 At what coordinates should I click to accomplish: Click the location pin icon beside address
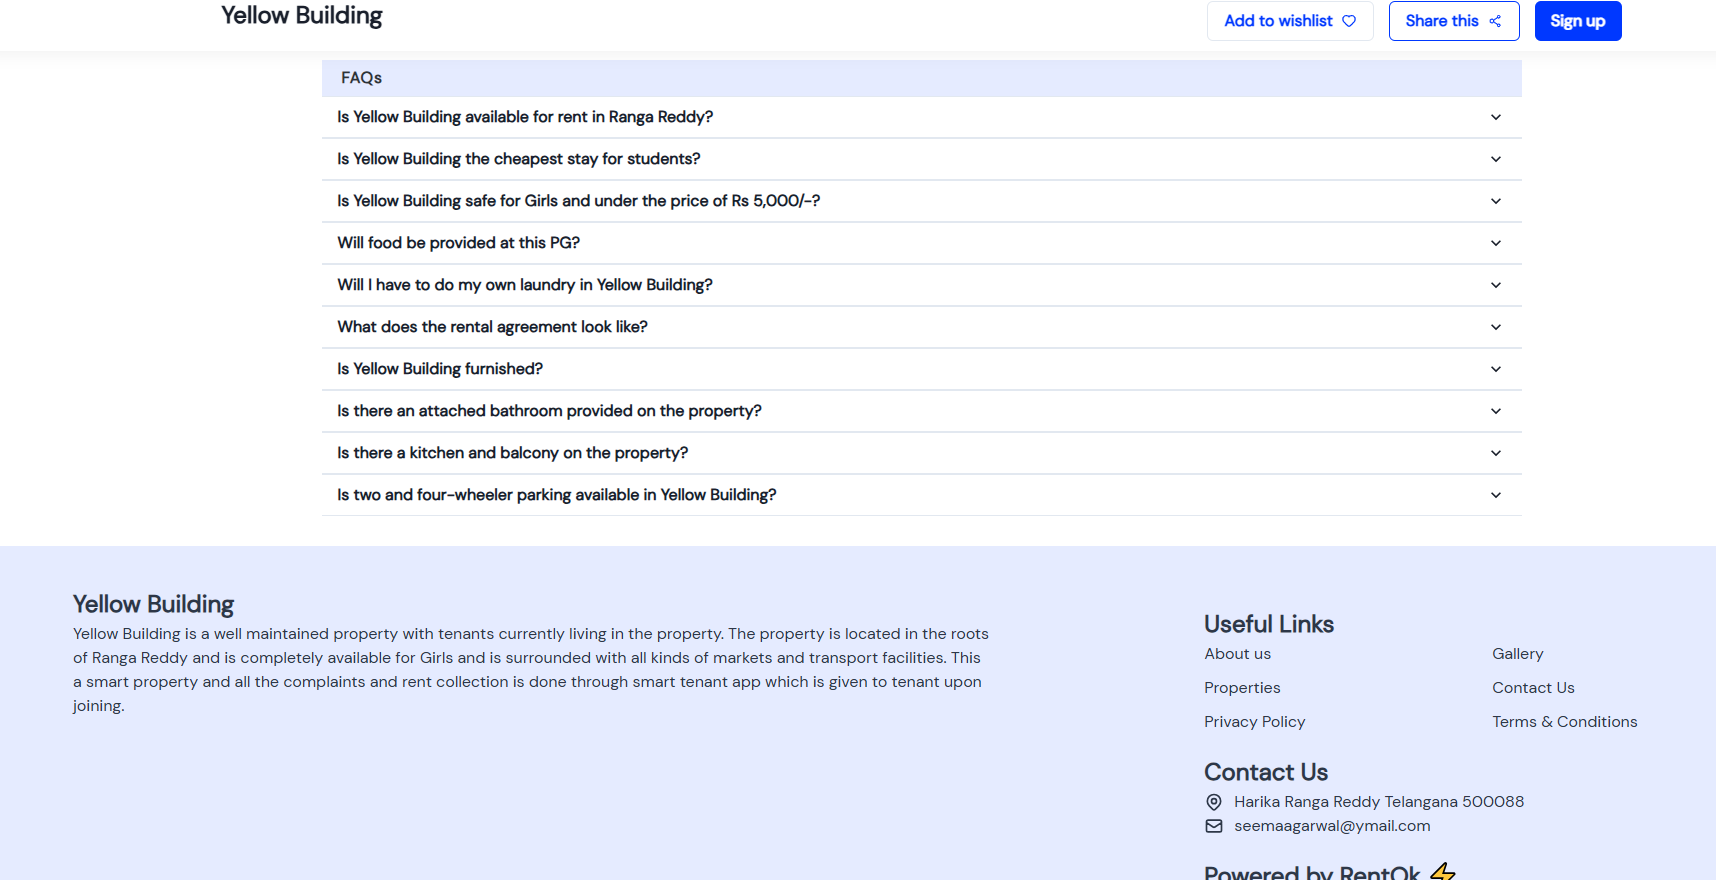[1214, 802]
